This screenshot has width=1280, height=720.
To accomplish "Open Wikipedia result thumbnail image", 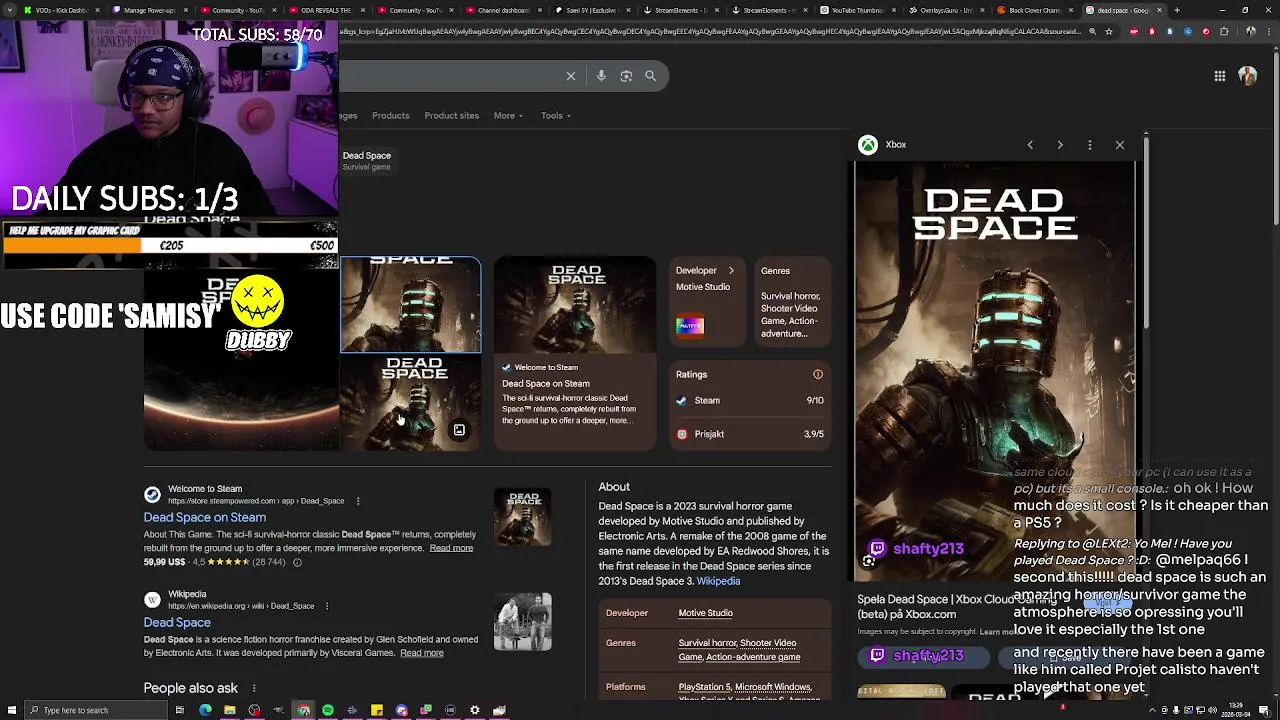I will tap(522, 622).
